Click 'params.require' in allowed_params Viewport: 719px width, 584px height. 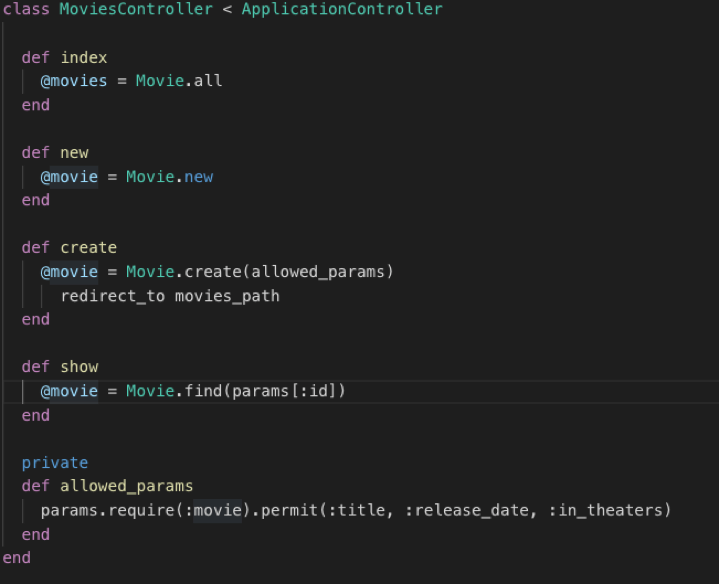tap(108, 510)
